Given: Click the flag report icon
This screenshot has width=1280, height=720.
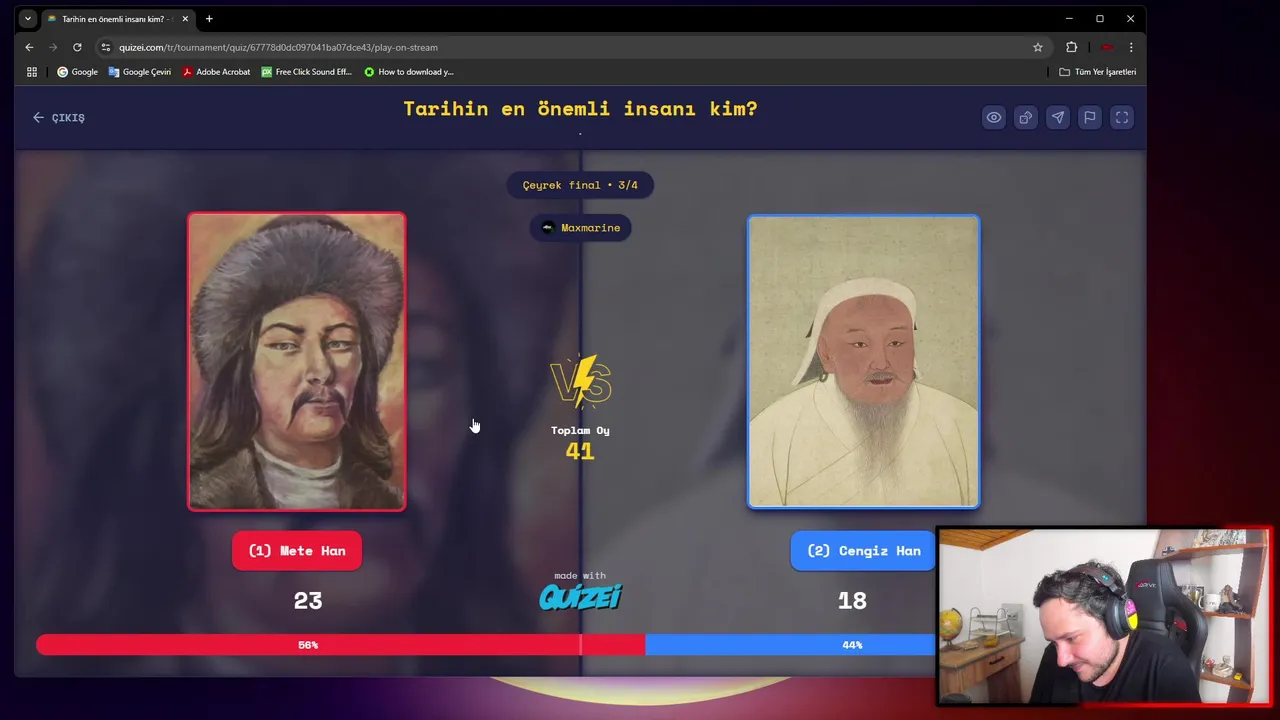Looking at the screenshot, I should tap(1089, 117).
